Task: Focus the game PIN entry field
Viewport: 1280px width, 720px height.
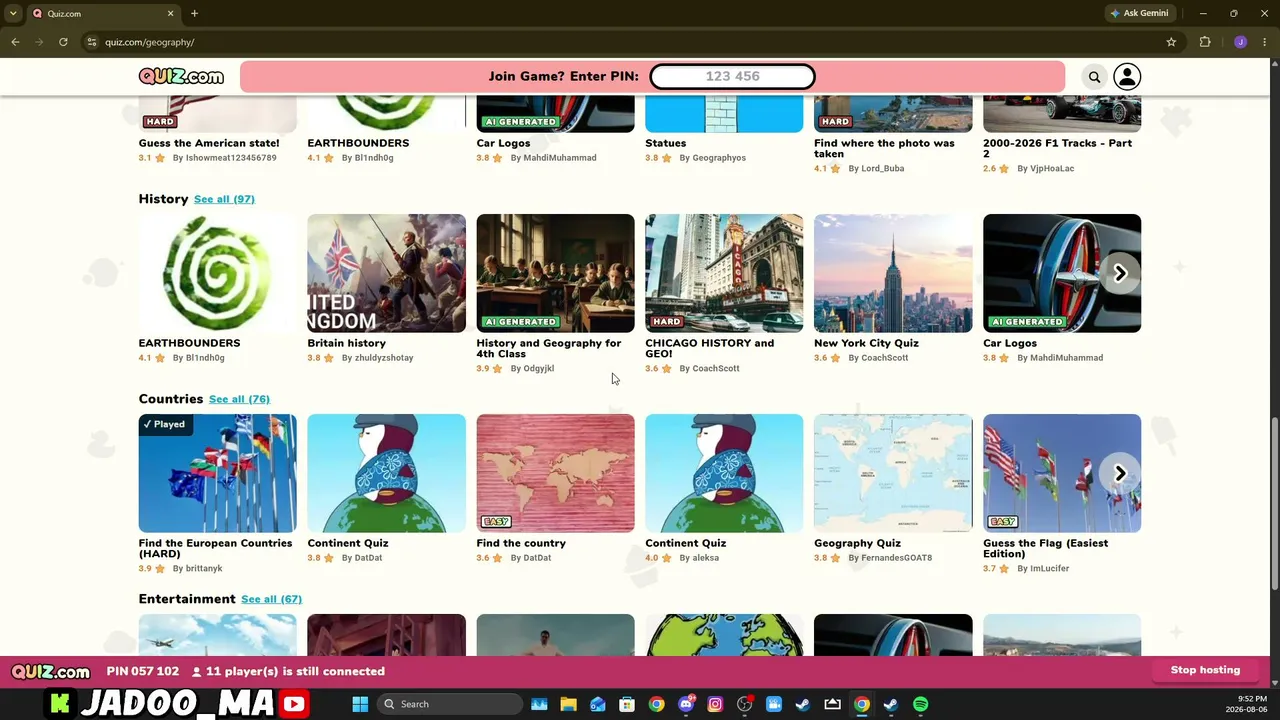Action: [732, 77]
